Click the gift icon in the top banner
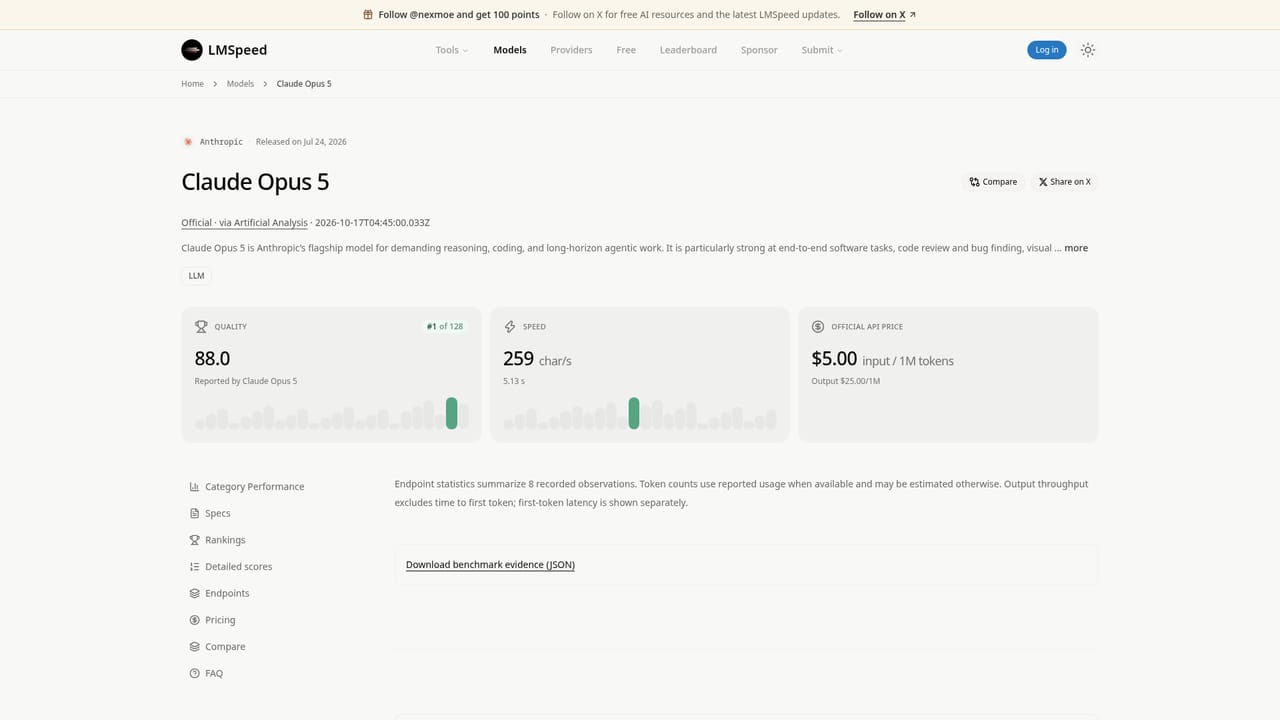Screen dimensions: 1280x720 pyautogui.click(x=368, y=15)
